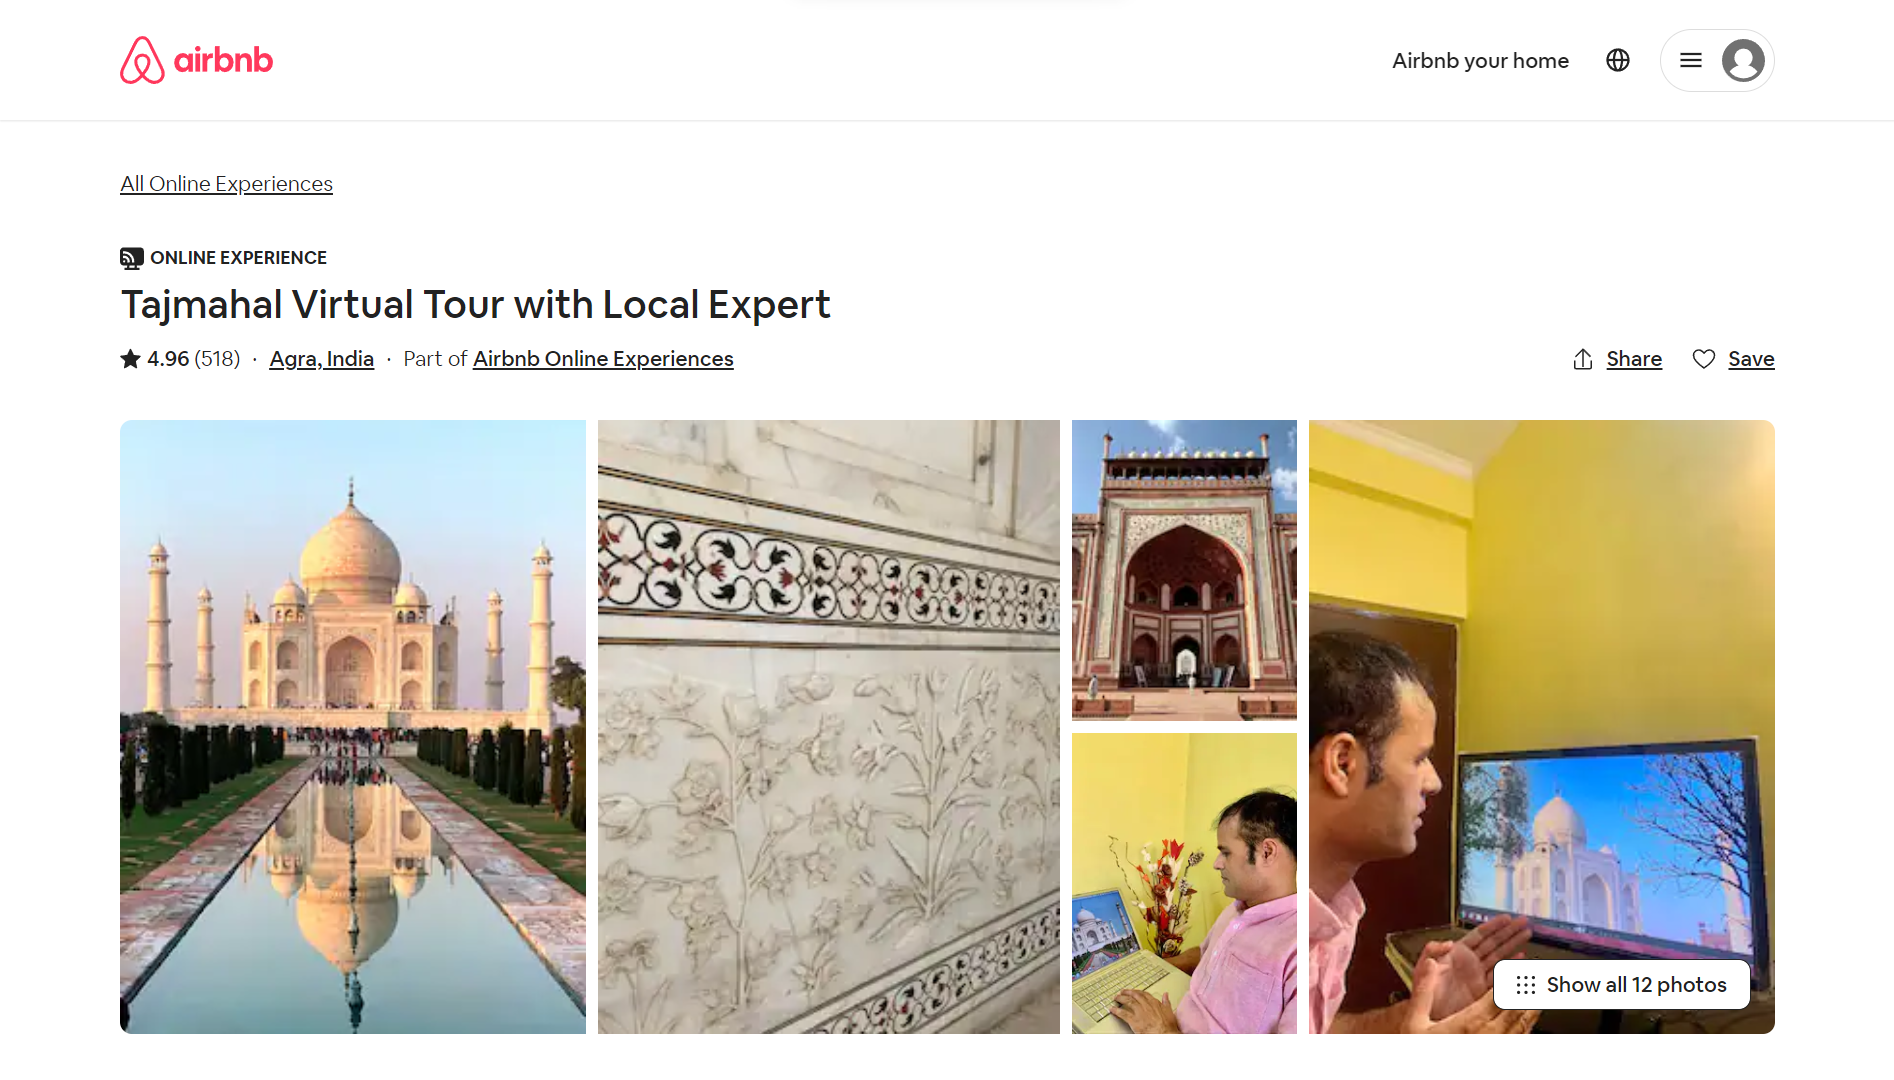Open the red sandstone gate photo
Image resolution: width=1894 pixels, height=1080 pixels.
click(1184, 570)
